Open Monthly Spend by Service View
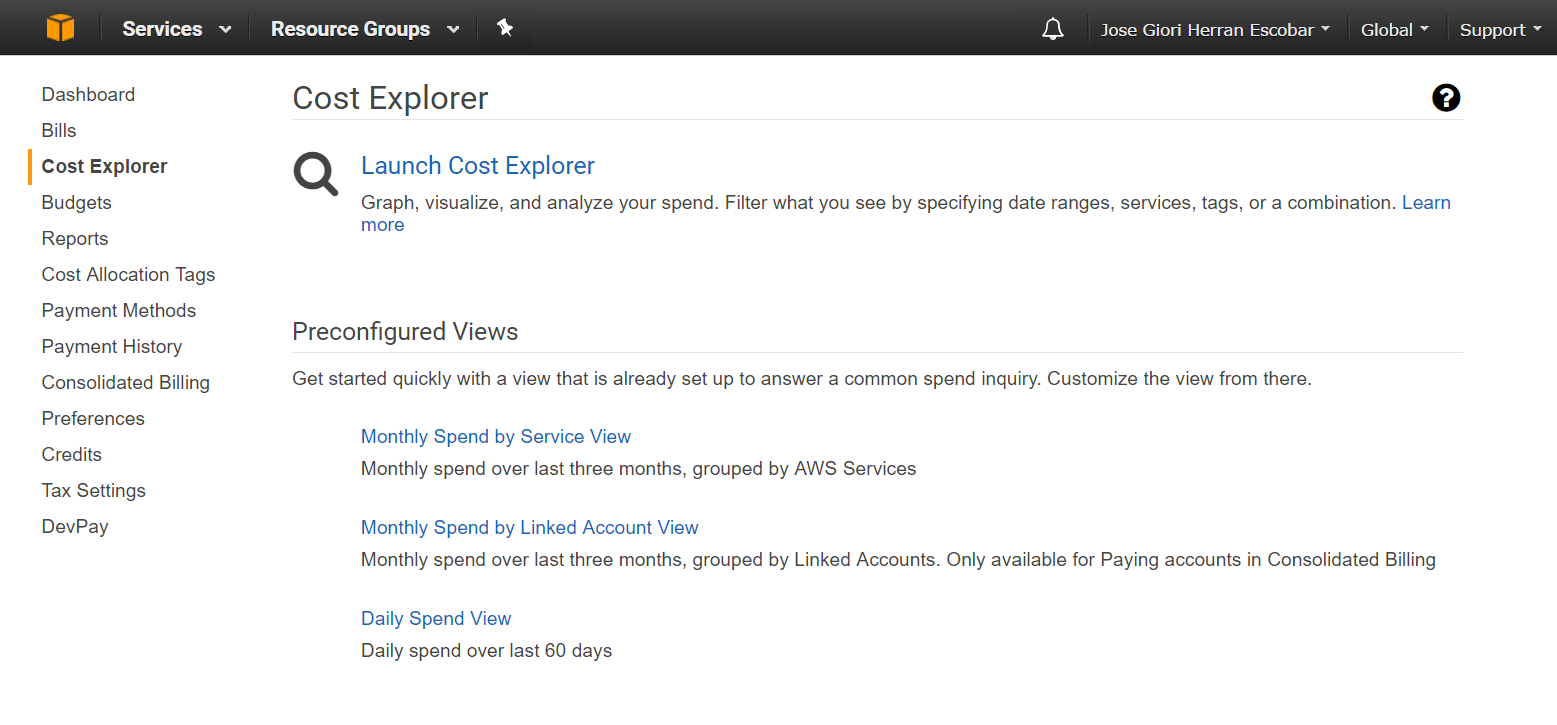1557x725 pixels. pos(496,437)
